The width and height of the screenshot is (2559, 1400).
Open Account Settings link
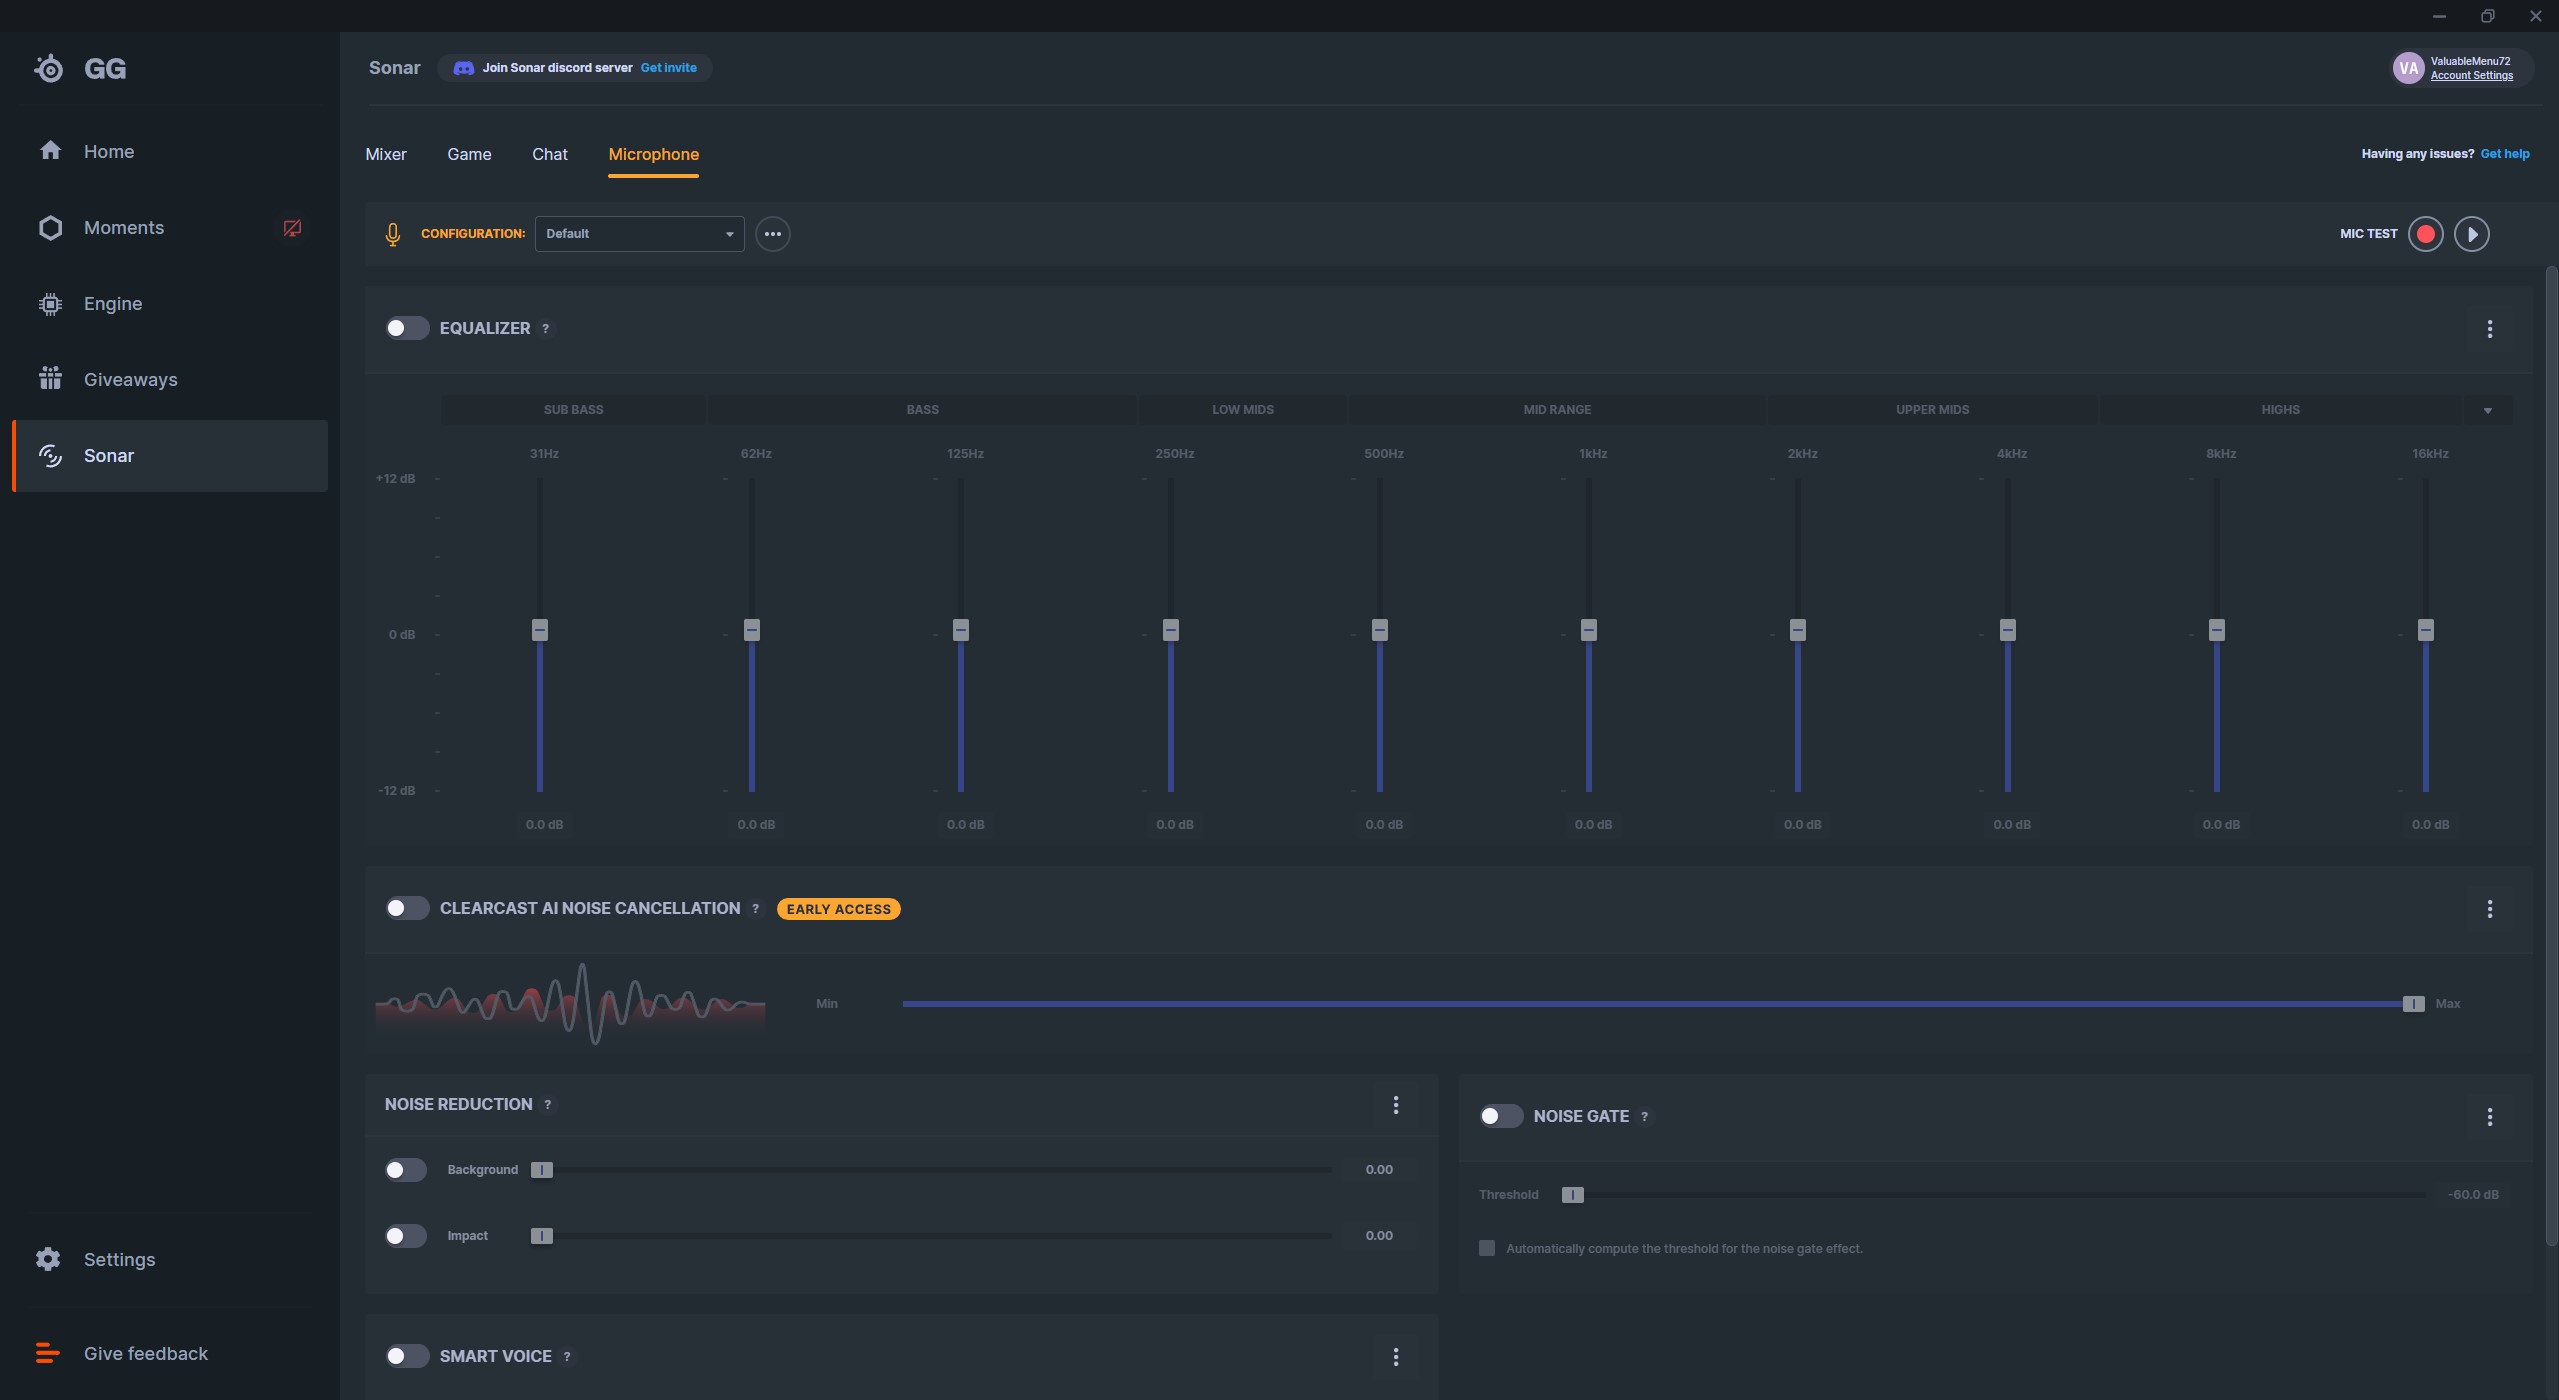[2471, 76]
